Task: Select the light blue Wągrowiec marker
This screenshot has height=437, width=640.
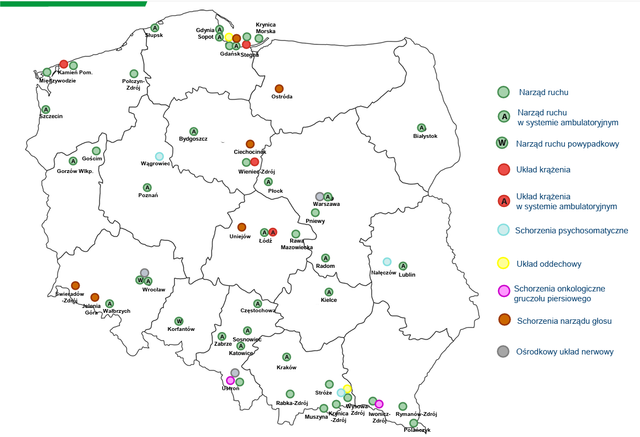Action: point(159,156)
